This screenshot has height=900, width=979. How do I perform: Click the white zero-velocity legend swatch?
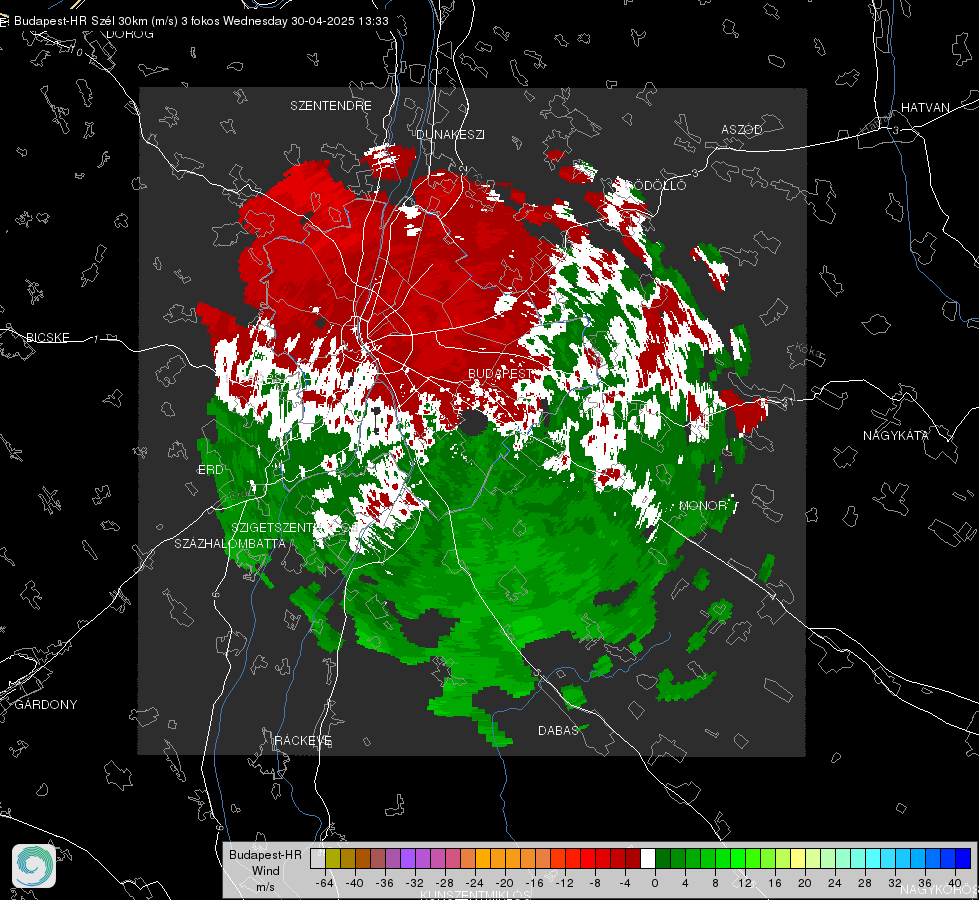coord(648,858)
